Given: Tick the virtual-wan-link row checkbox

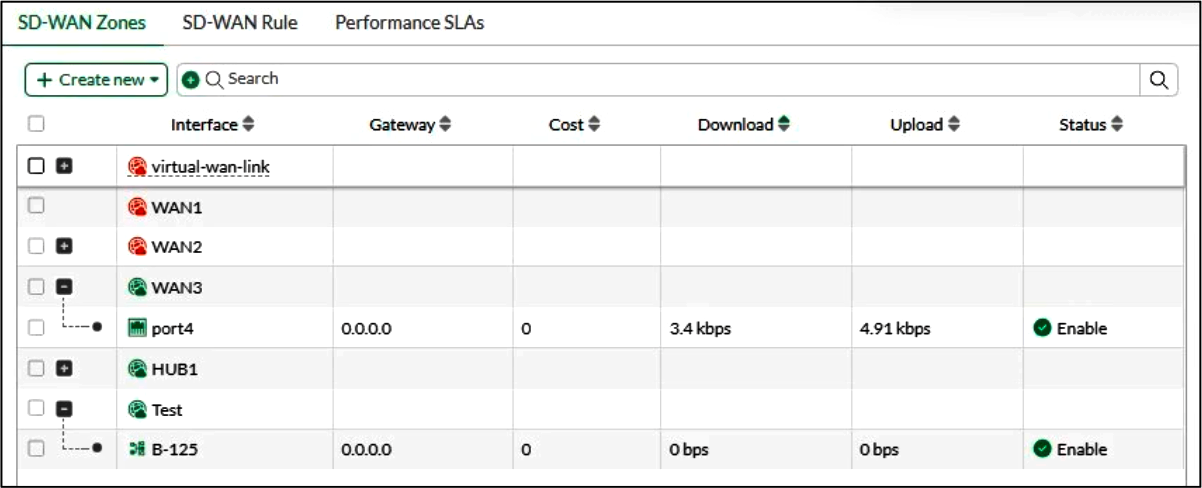Looking at the screenshot, I should 36,166.
